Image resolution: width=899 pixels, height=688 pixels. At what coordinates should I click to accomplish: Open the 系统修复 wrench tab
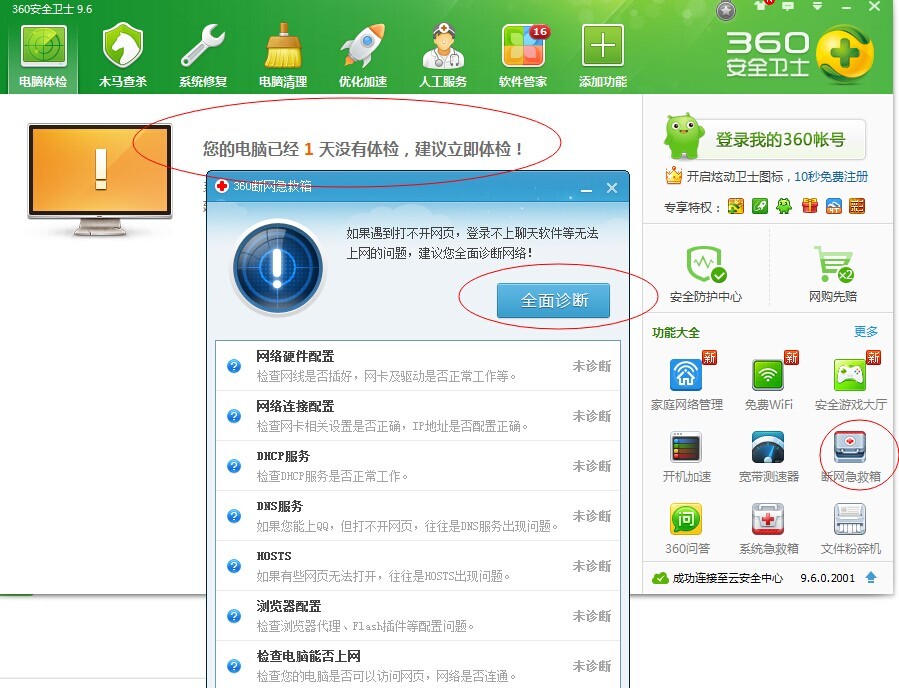pos(203,56)
